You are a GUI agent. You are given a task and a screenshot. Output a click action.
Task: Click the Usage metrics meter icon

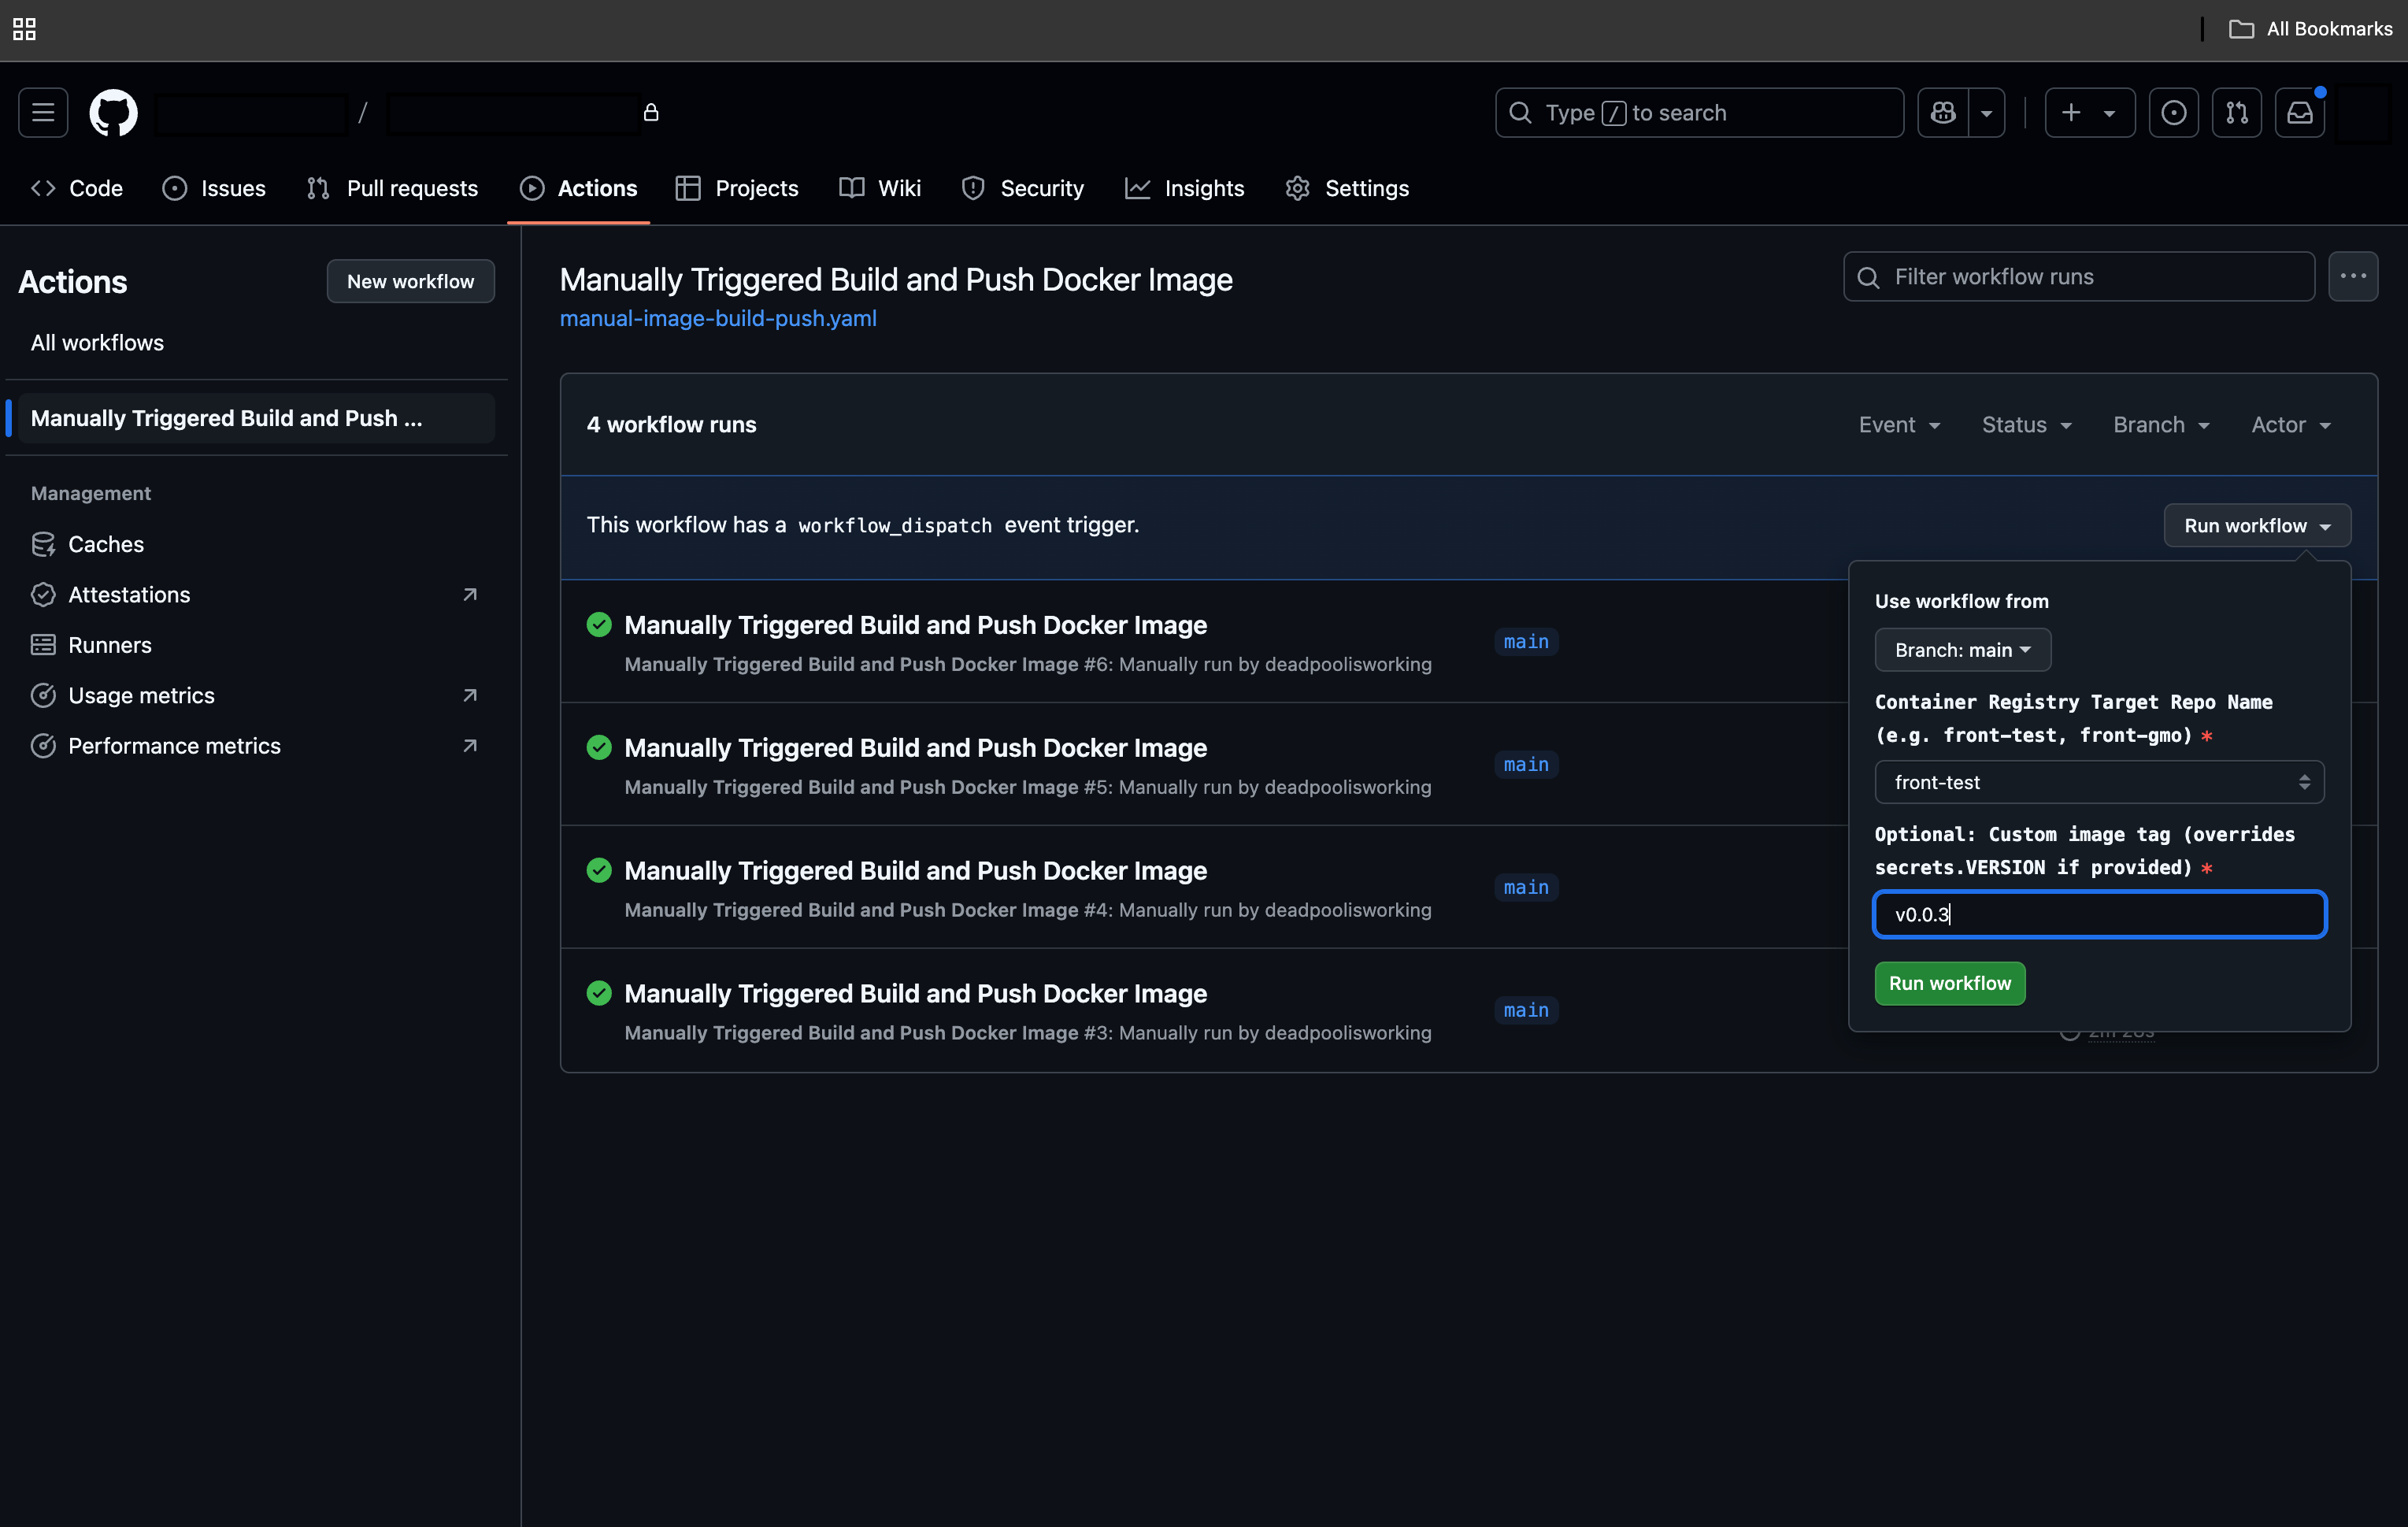click(43, 695)
